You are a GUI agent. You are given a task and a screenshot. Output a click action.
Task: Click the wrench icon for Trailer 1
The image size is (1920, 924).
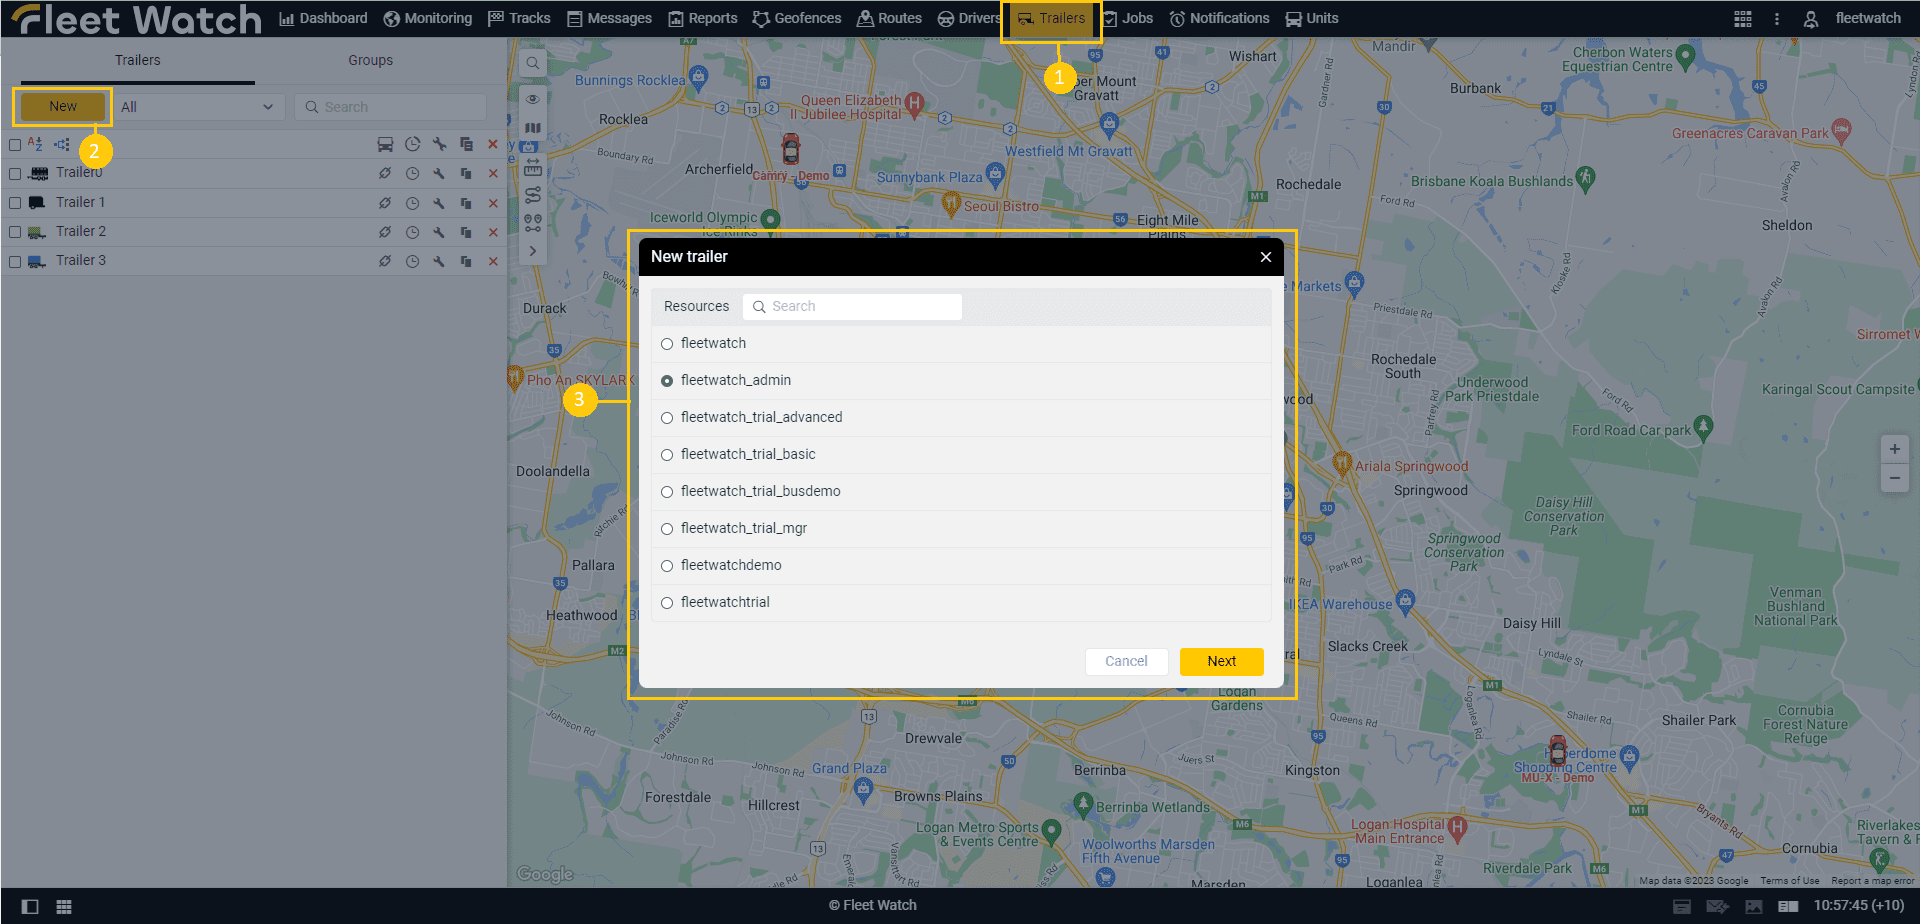pyautogui.click(x=439, y=203)
